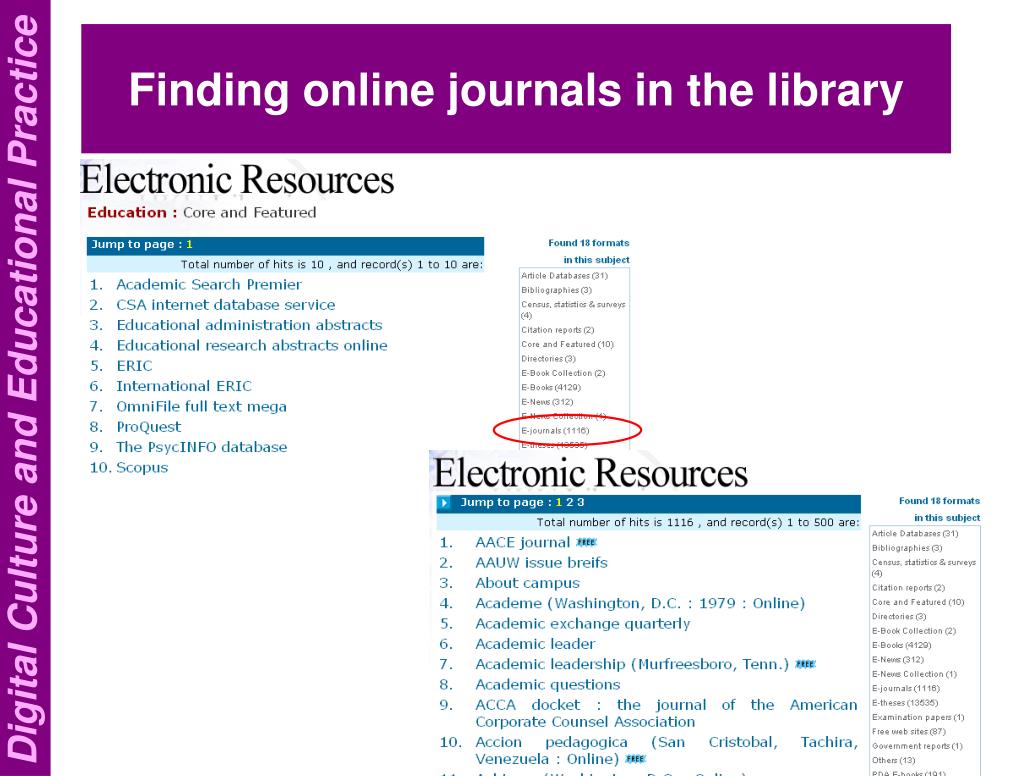Open Academic questions journal link

(547, 685)
